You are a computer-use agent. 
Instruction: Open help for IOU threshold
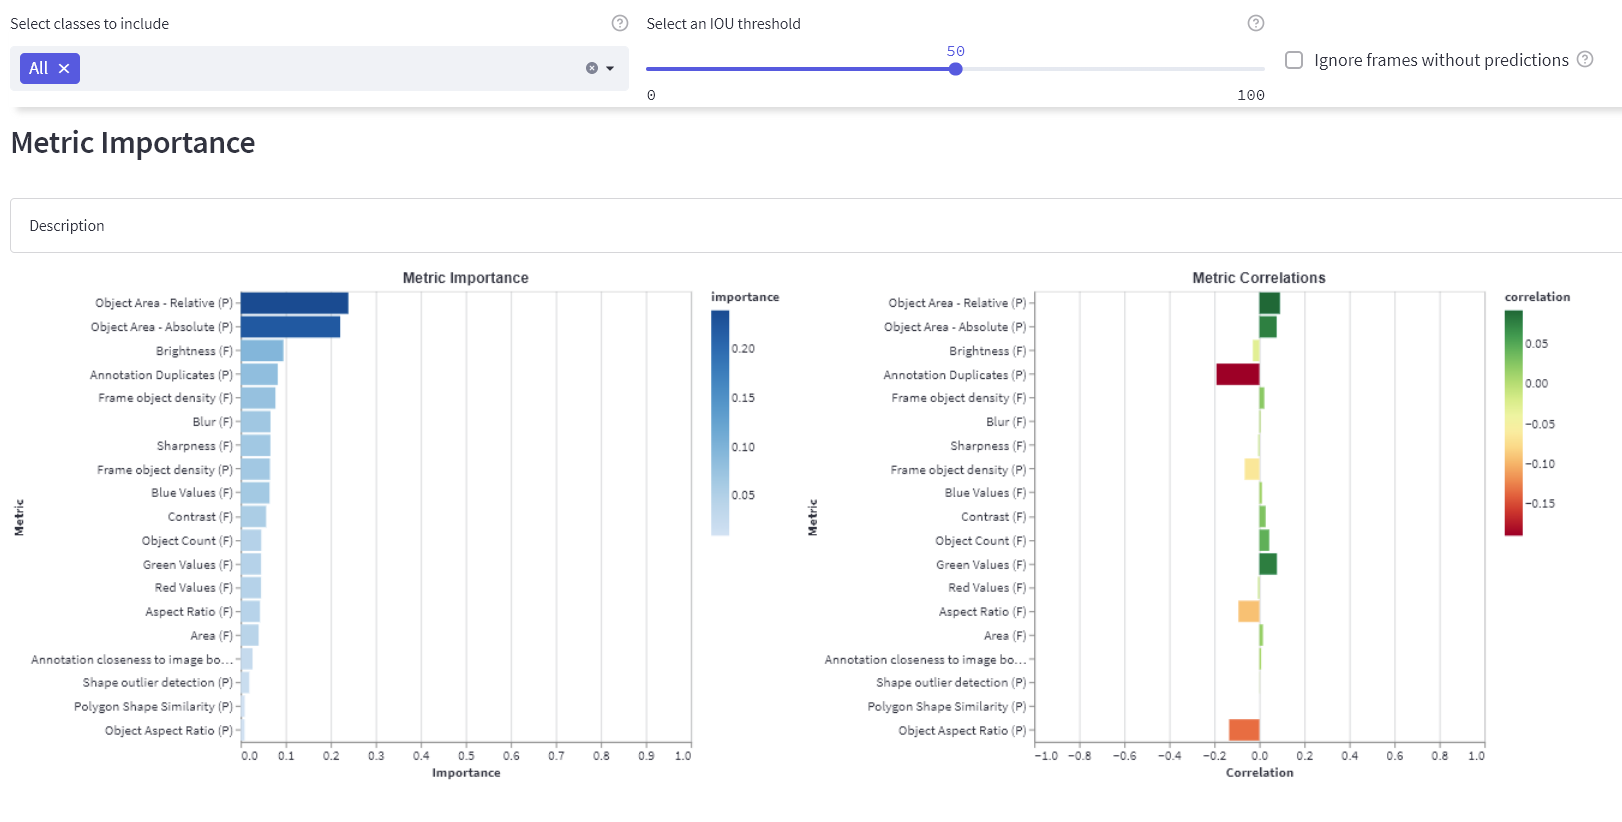(x=1256, y=23)
